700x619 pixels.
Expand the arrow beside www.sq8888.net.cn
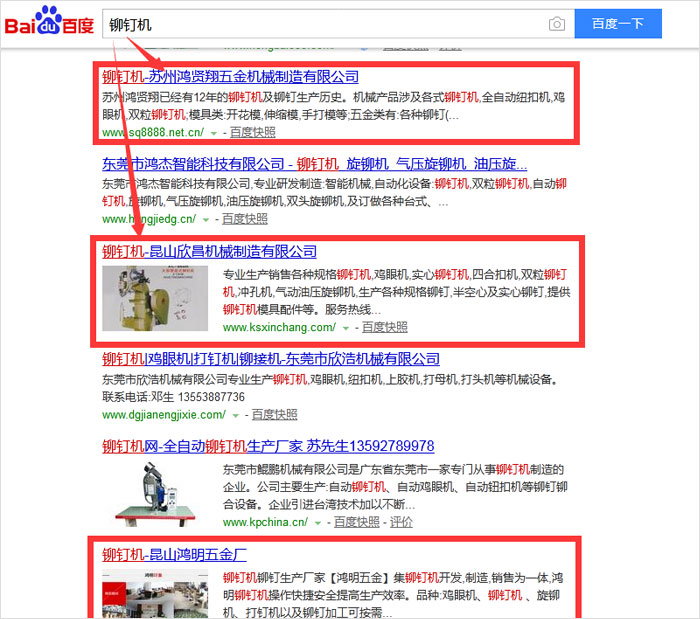click(x=215, y=133)
